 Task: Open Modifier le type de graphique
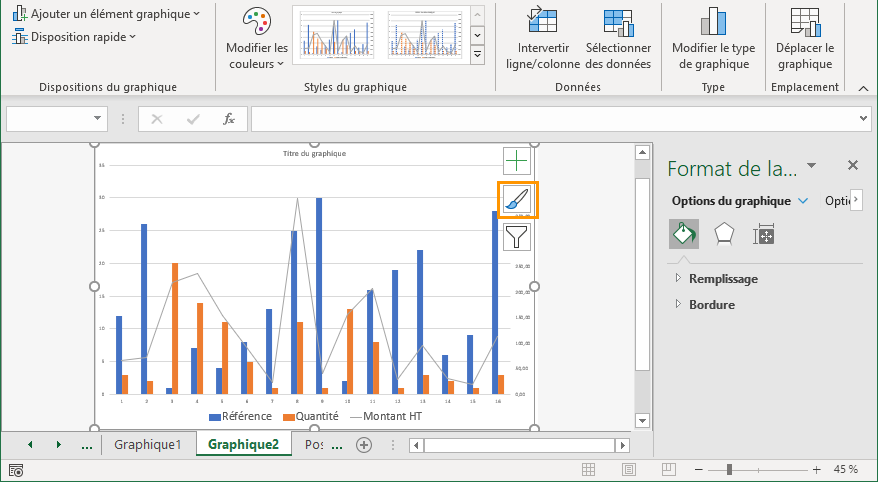click(713, 40)
